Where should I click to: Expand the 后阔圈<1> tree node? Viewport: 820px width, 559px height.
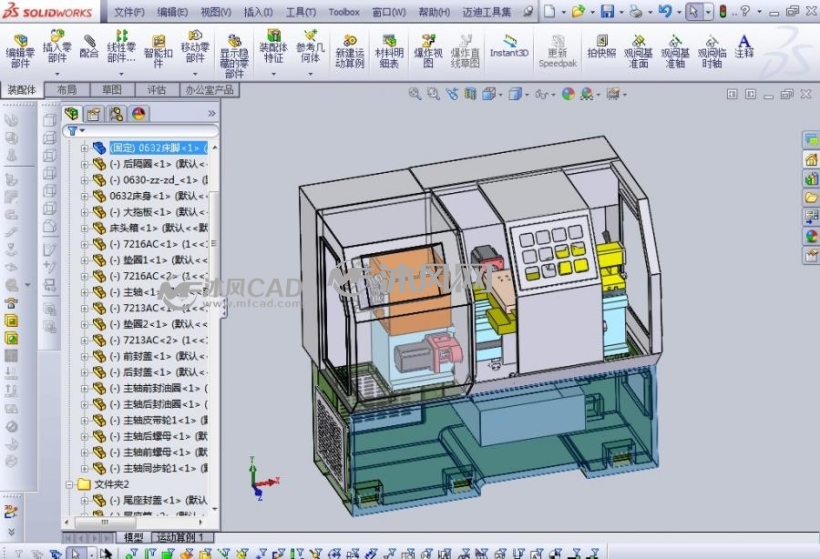(84, 164)
